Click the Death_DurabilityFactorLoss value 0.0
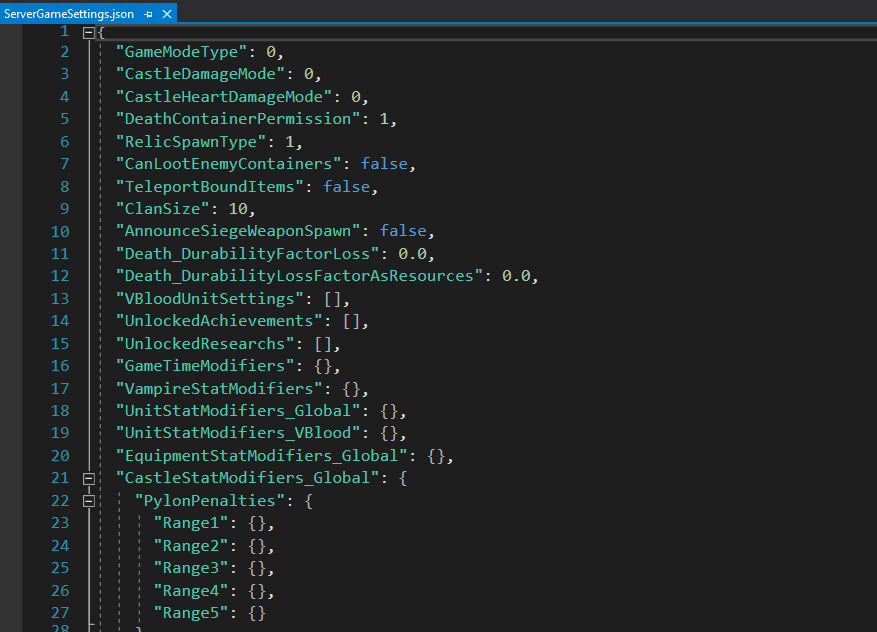 415,254
